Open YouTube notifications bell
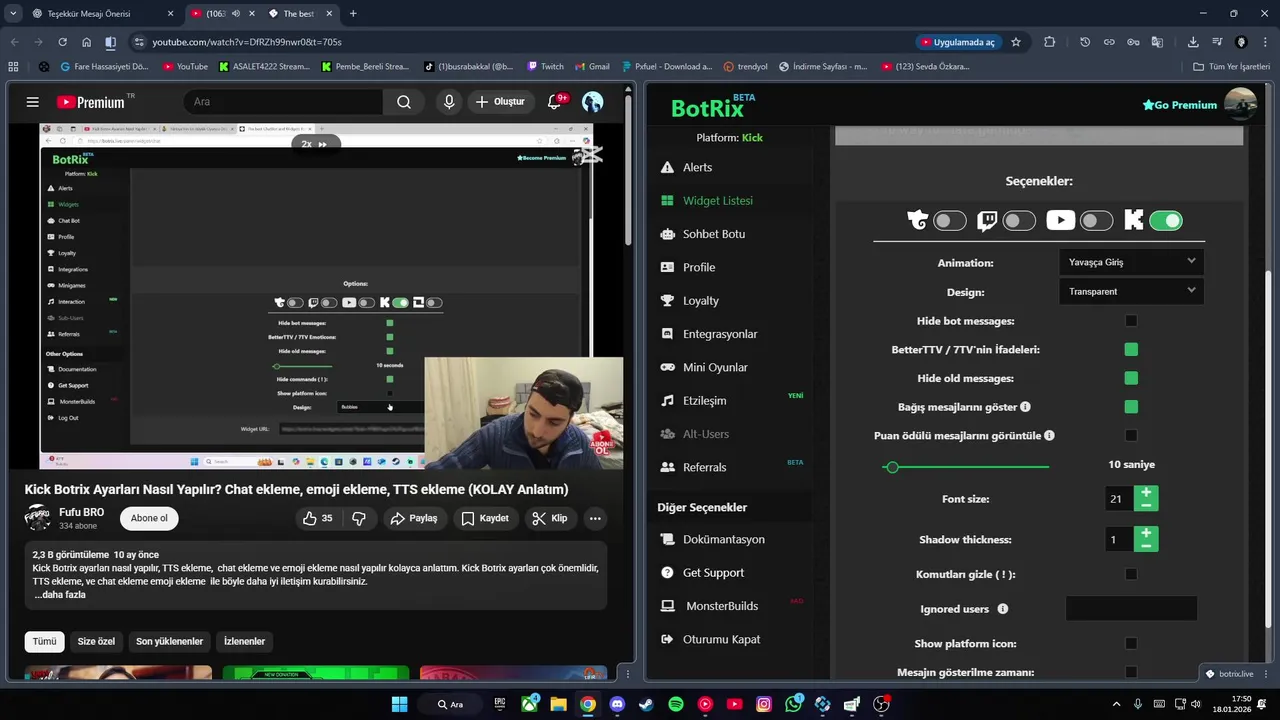This screenshot has height=720, width=1280. [555, 102]
